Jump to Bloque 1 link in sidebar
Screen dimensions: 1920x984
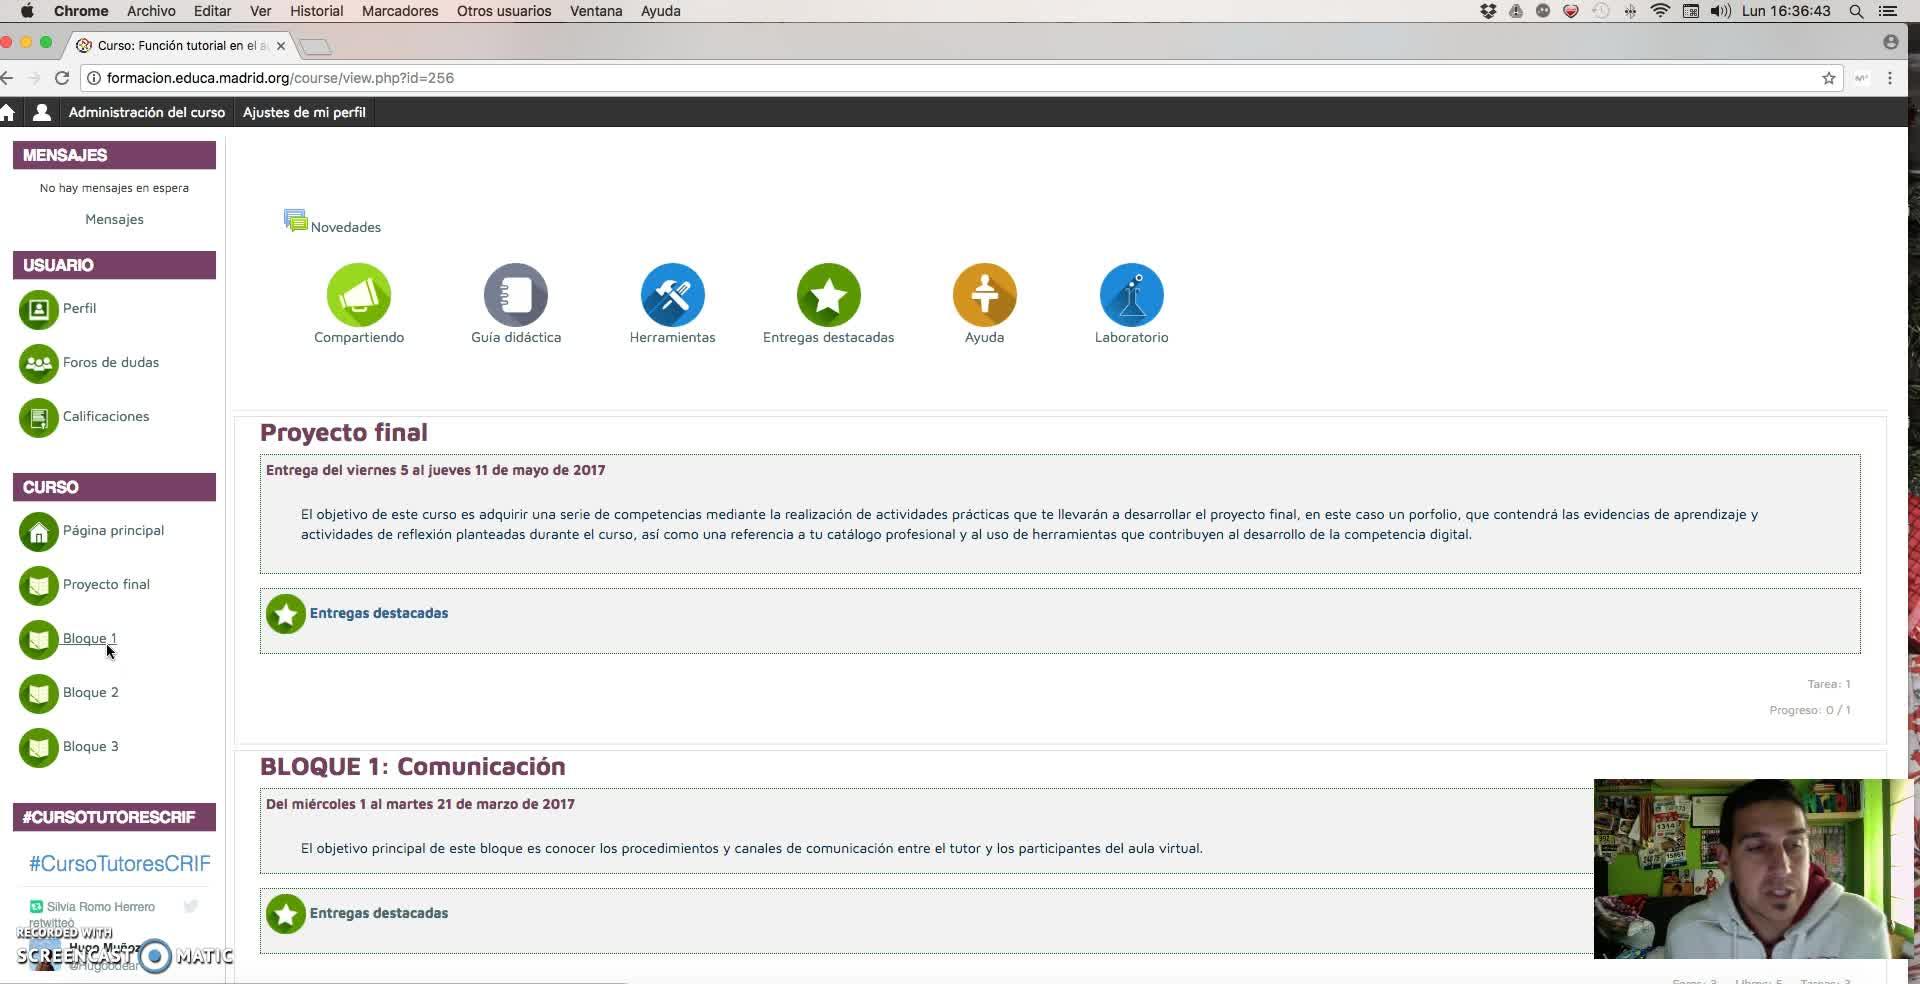click(x=90, y=638)
